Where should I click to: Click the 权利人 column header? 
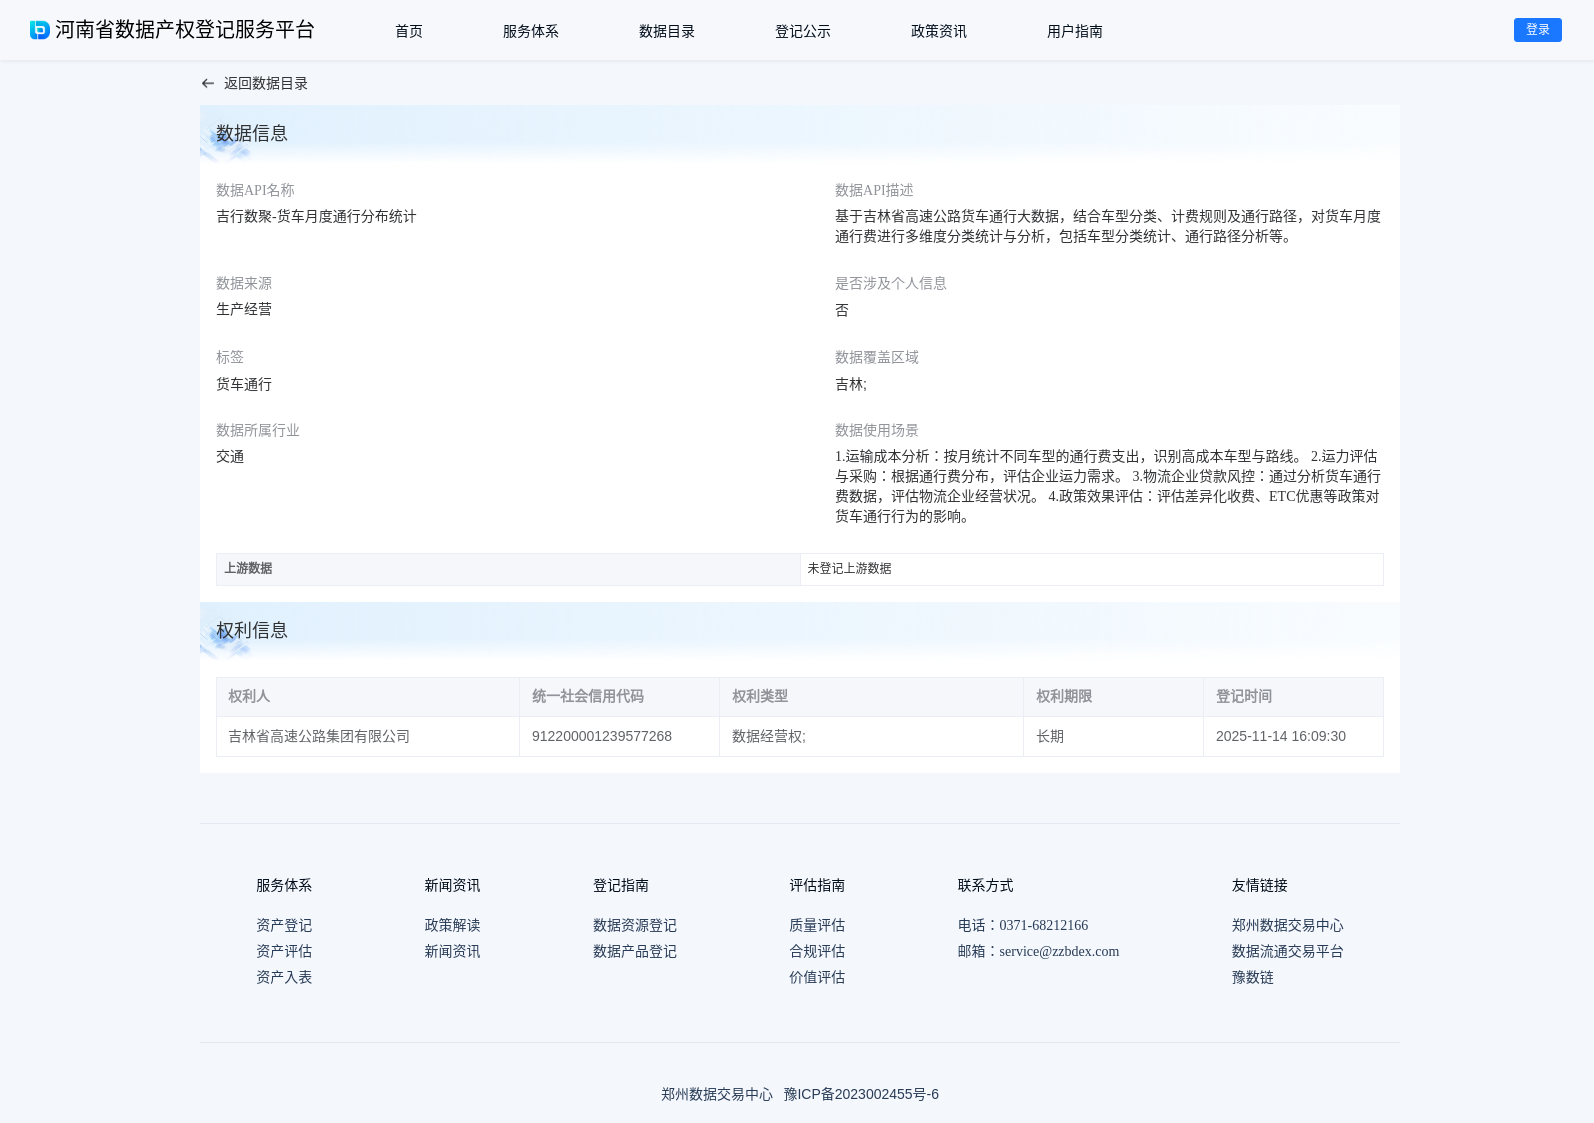(x=368, y=697)
